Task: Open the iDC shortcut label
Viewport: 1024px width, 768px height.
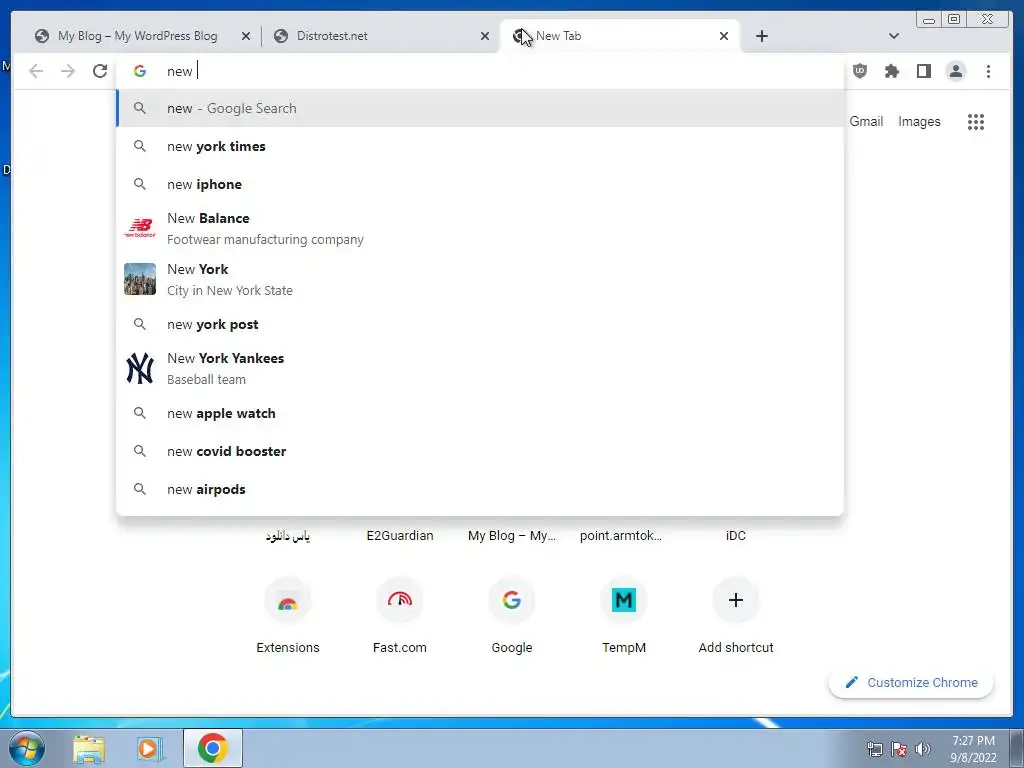Action: click(735, 536)
